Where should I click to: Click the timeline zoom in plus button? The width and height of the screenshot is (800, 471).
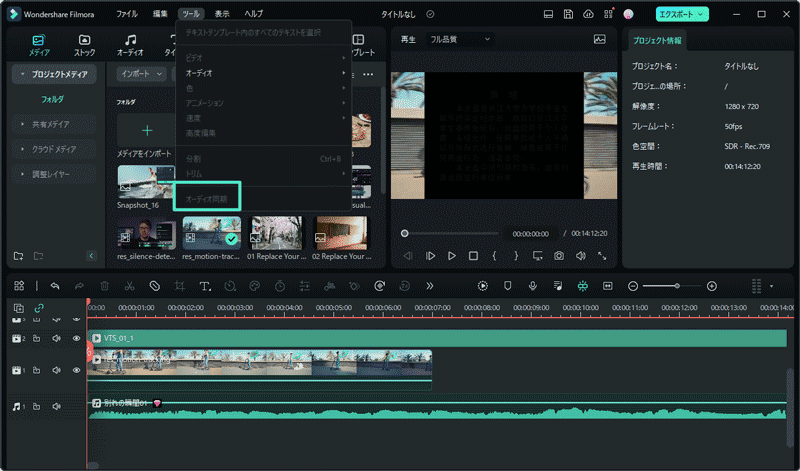pyautogui.click(x=712, y=286)
